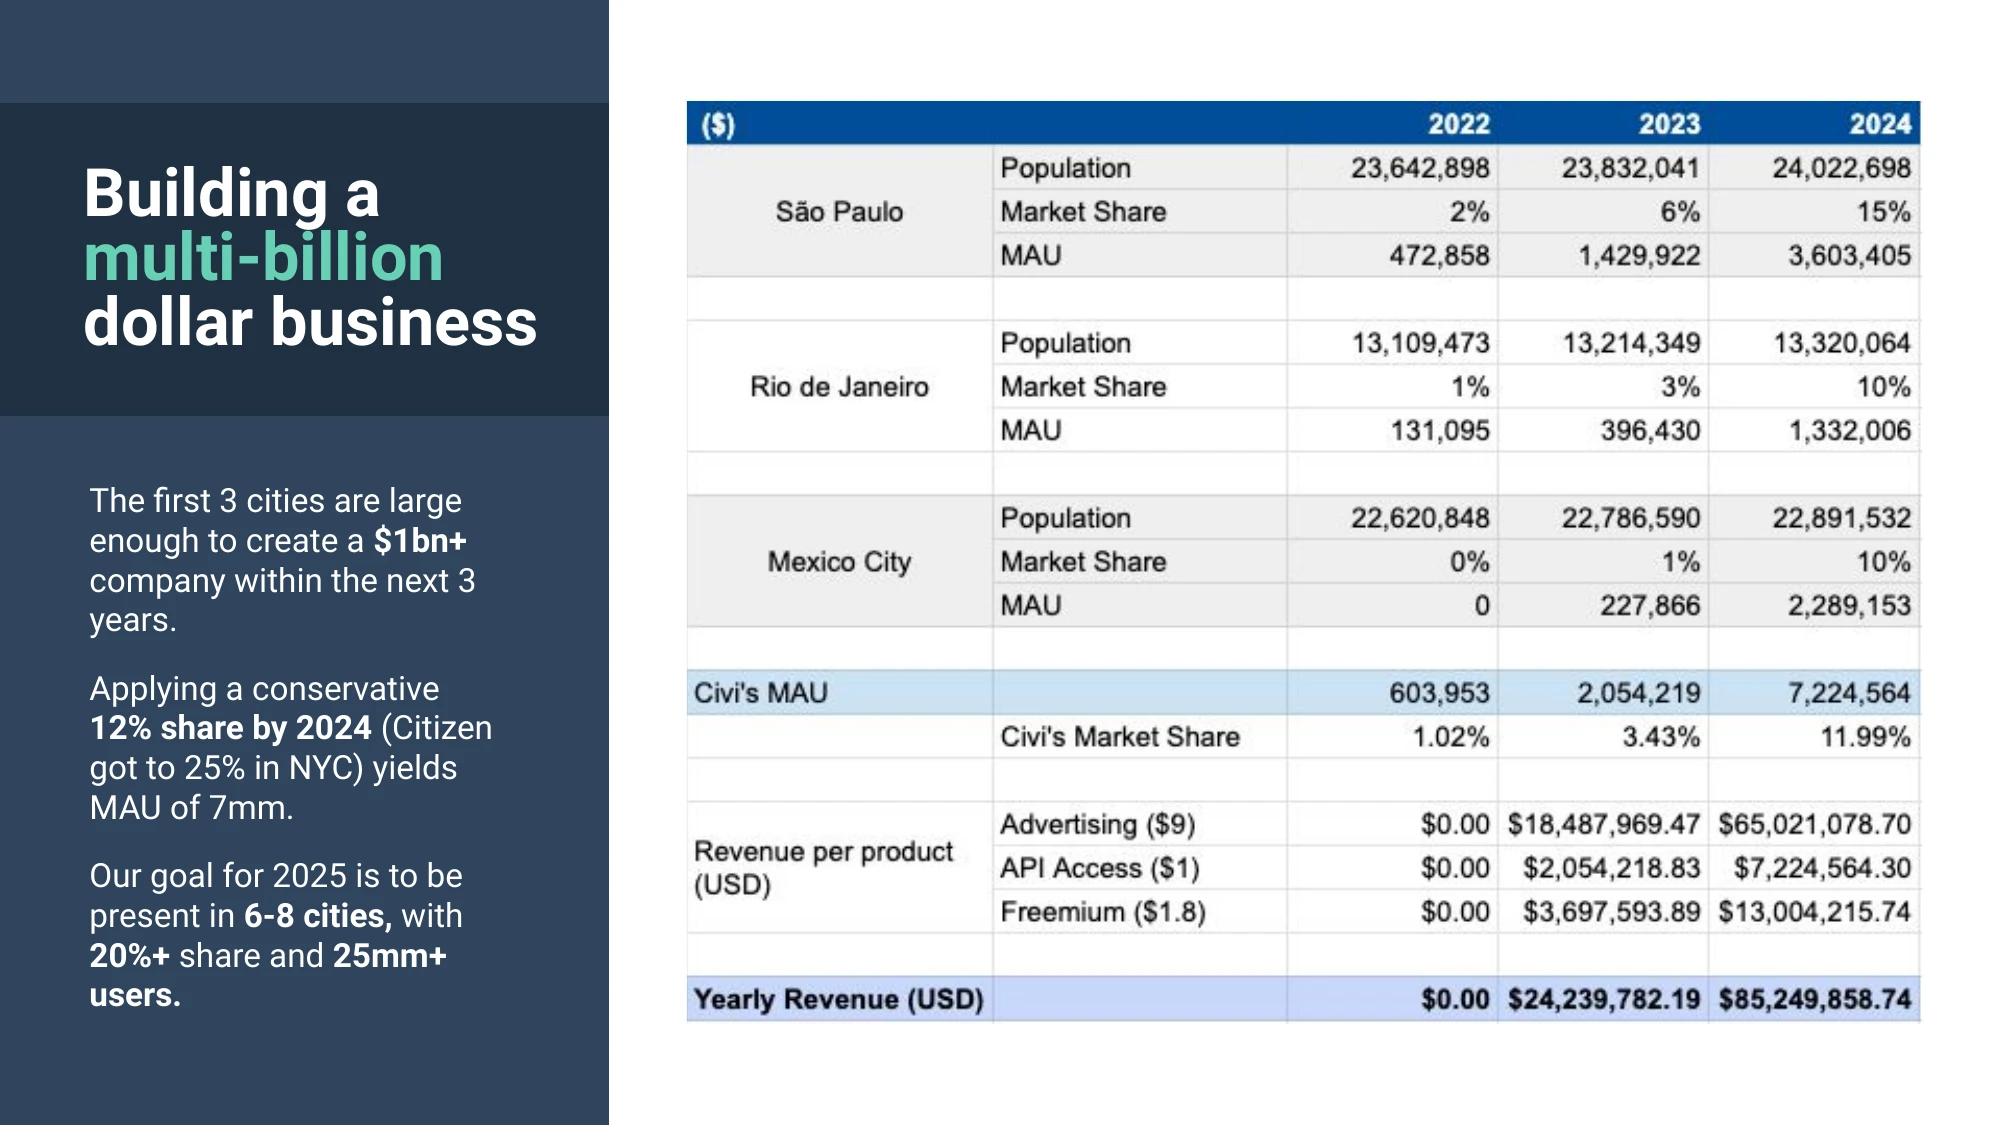The width and height of the screenshot is (2000, 1125).
Task: Click the Rio de Janeiro city cell
Action: point(839,387)
